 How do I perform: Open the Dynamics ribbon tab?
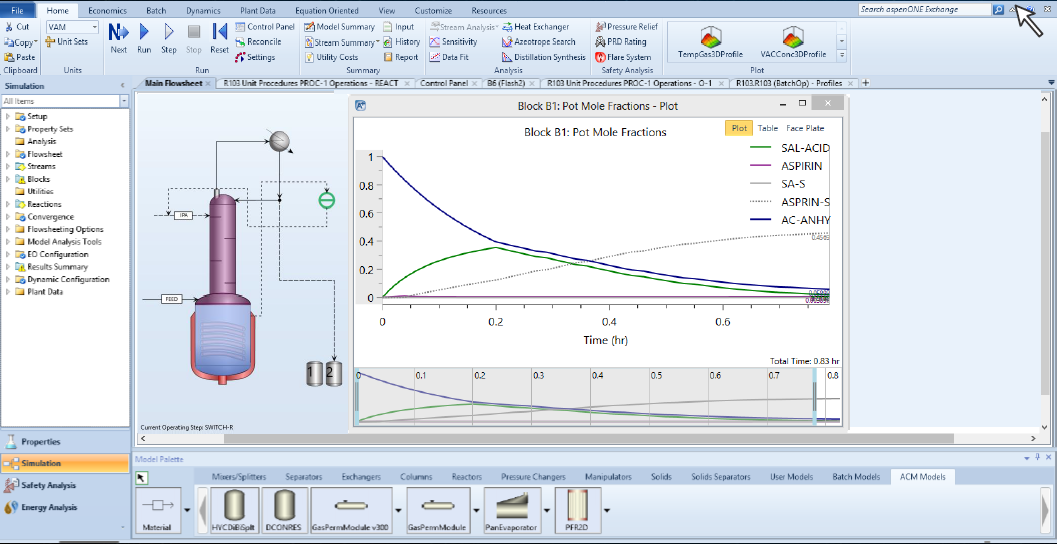coord(204,10)
